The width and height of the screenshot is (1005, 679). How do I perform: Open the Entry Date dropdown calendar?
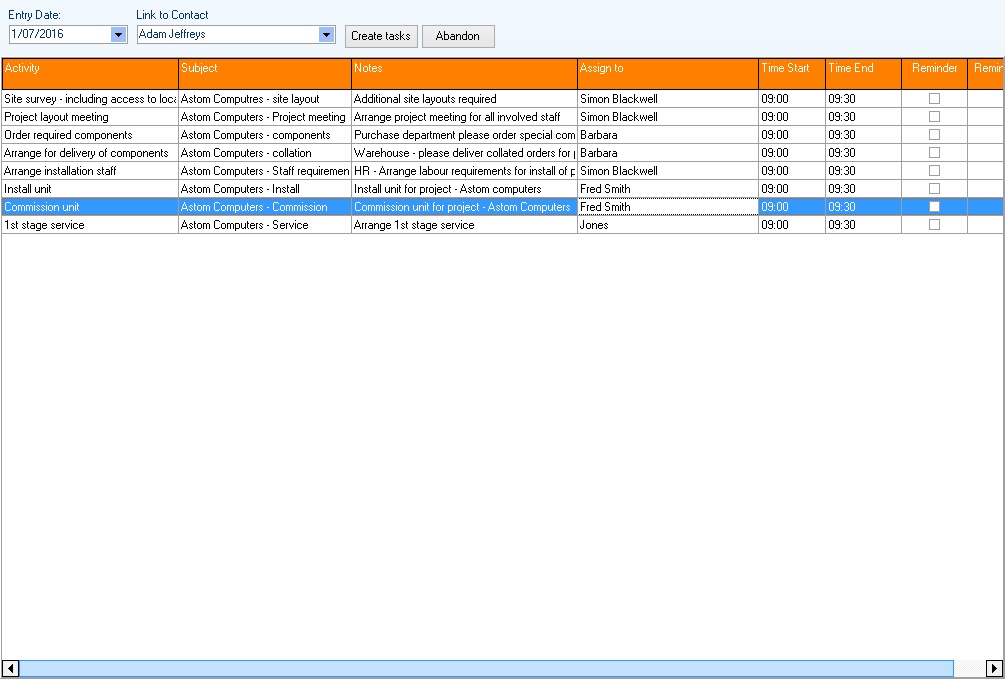119,35
